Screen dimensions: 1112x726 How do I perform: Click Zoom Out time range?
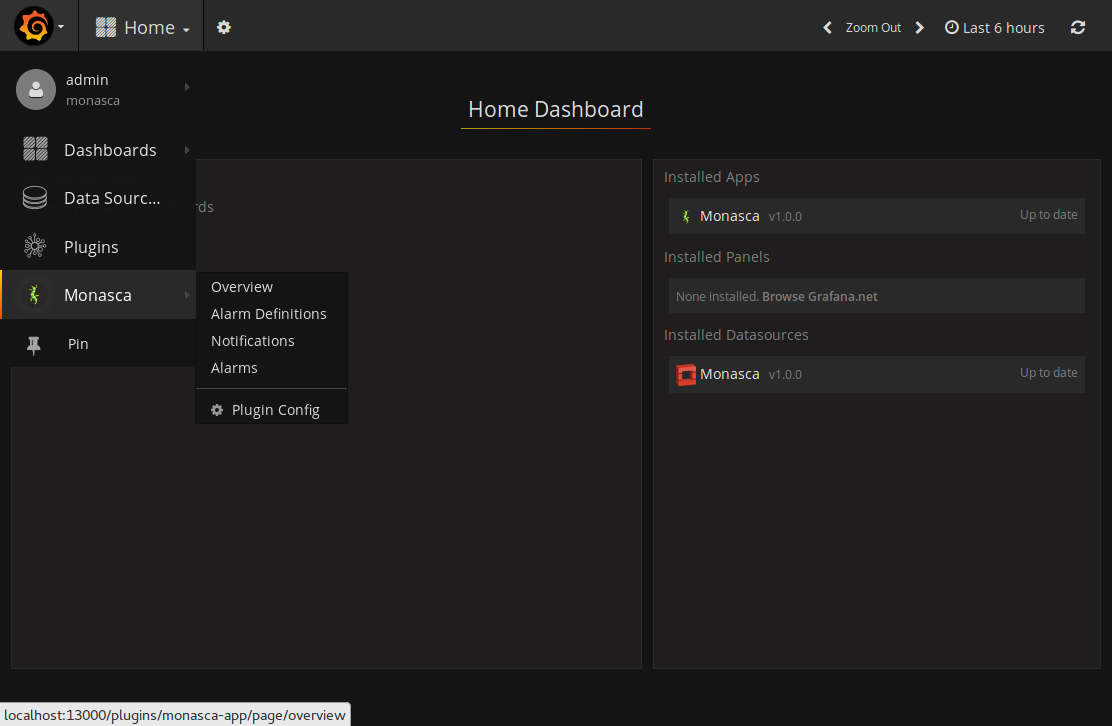coord(873,28)
